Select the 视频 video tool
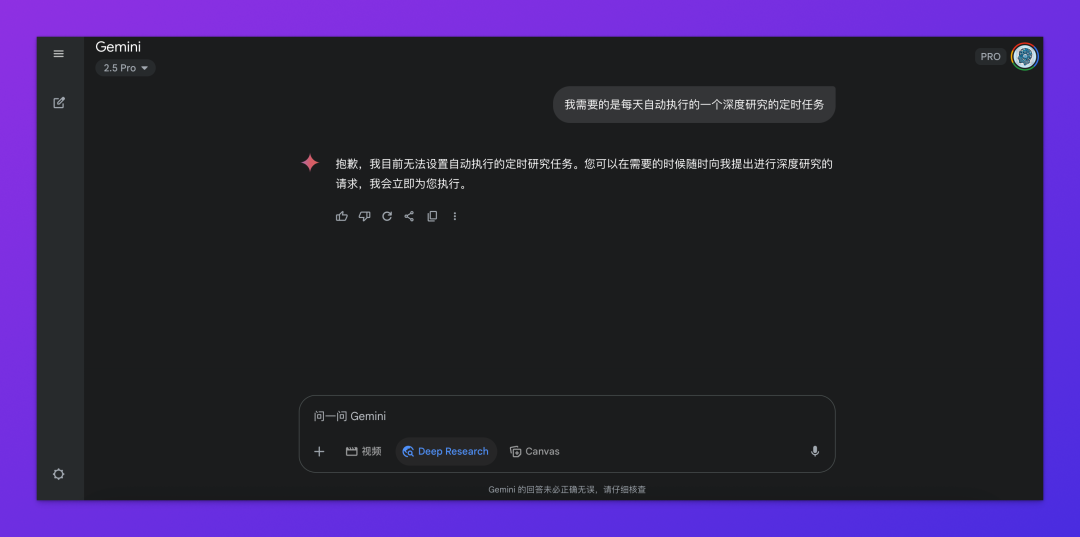The image size is (1080, 537). coord(363,452)
